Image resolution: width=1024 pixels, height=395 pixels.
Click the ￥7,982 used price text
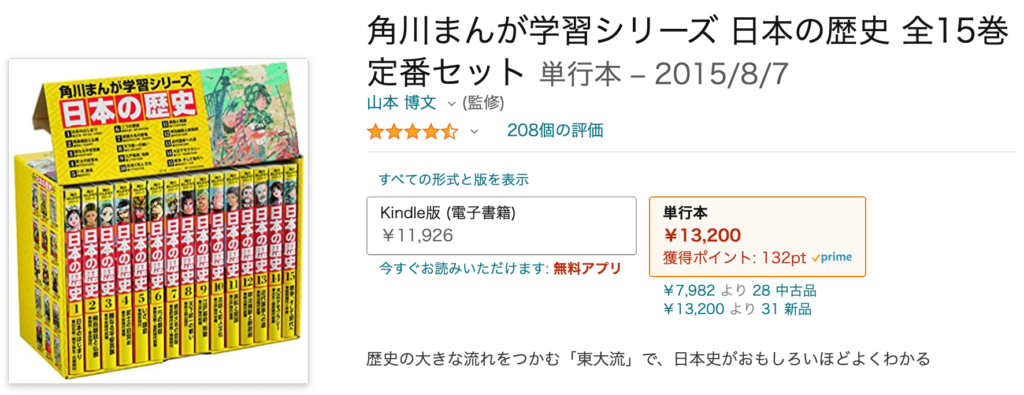pyautogui.click(x=689, y=291)
